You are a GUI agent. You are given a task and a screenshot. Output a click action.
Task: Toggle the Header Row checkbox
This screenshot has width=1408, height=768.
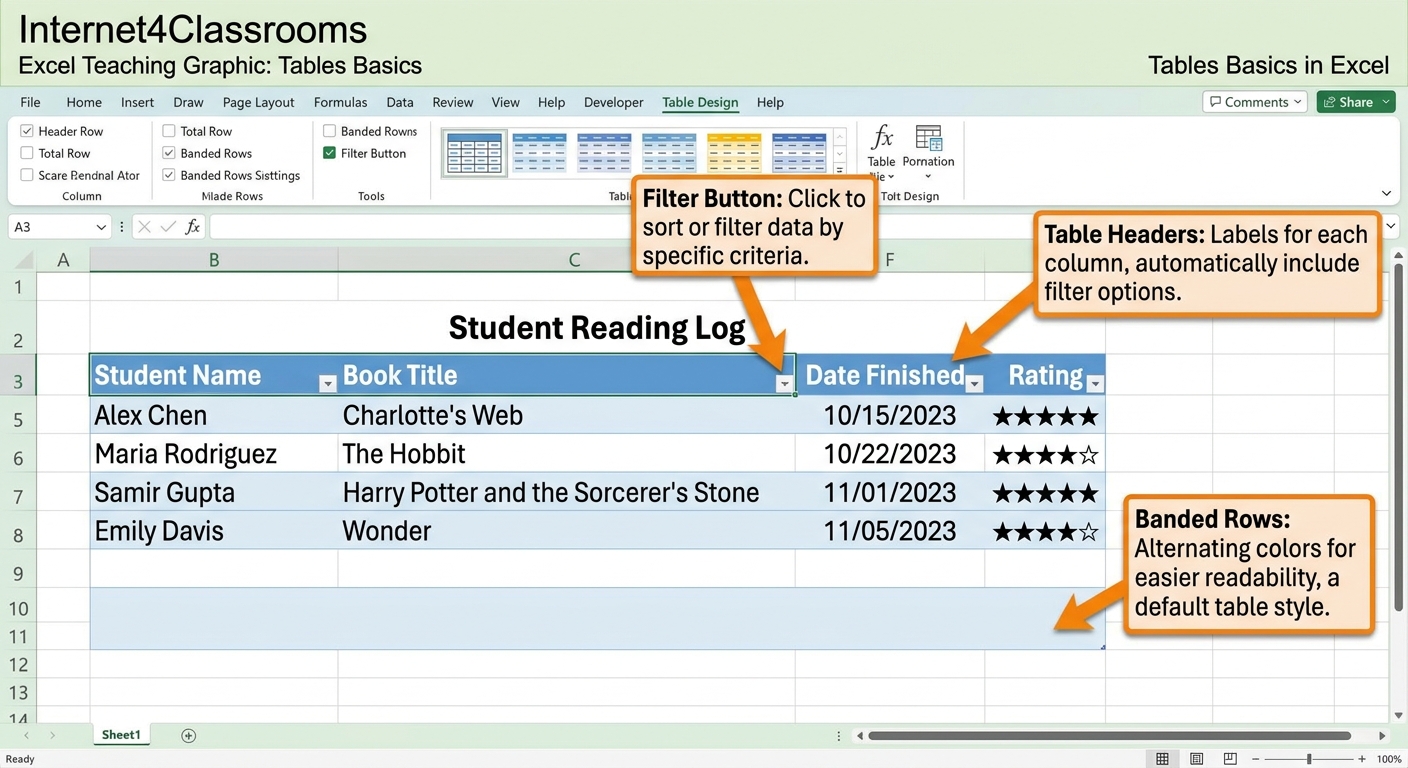tap(27, 131)
